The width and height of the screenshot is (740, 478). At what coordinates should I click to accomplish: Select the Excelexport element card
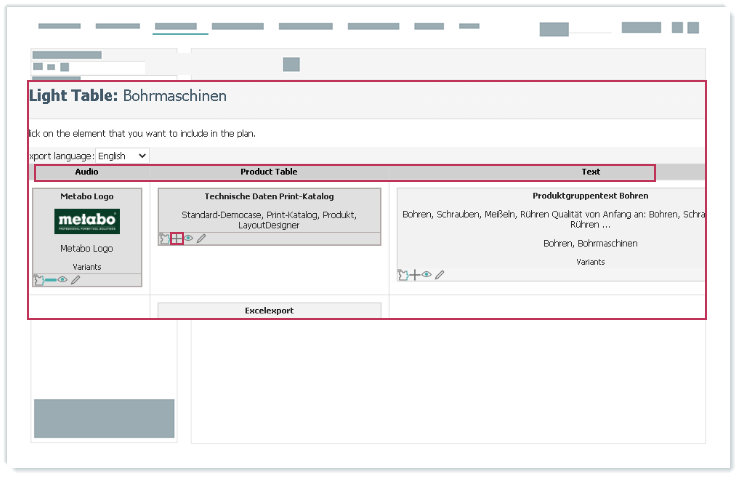pyautogui.click(x=269, y=310)
